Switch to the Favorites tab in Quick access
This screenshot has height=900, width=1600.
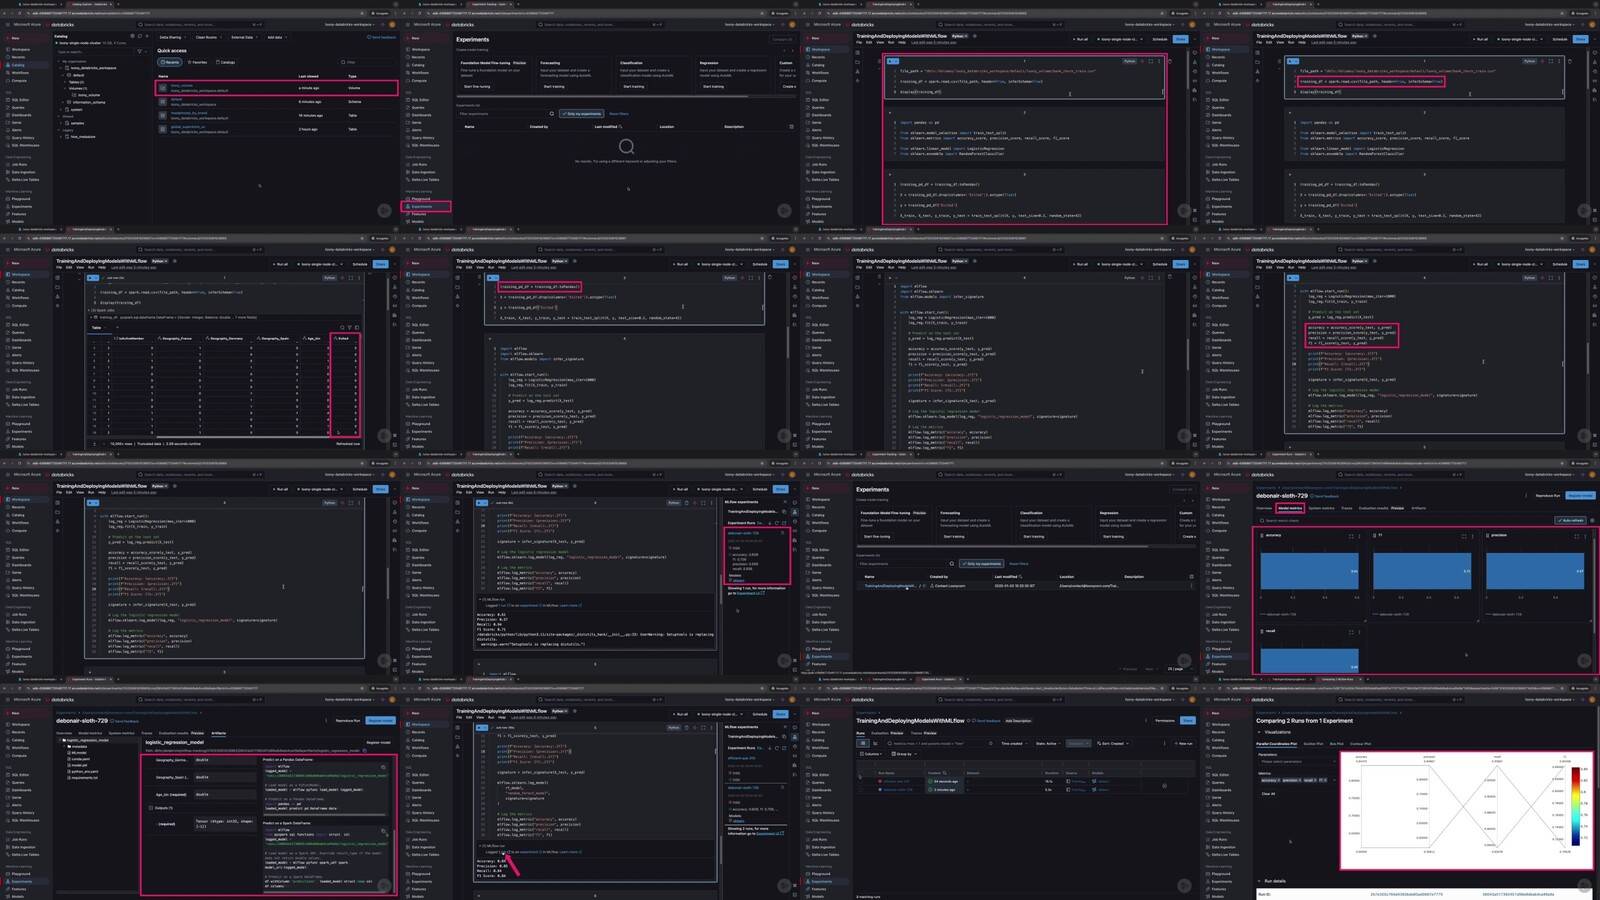(197, 62)
